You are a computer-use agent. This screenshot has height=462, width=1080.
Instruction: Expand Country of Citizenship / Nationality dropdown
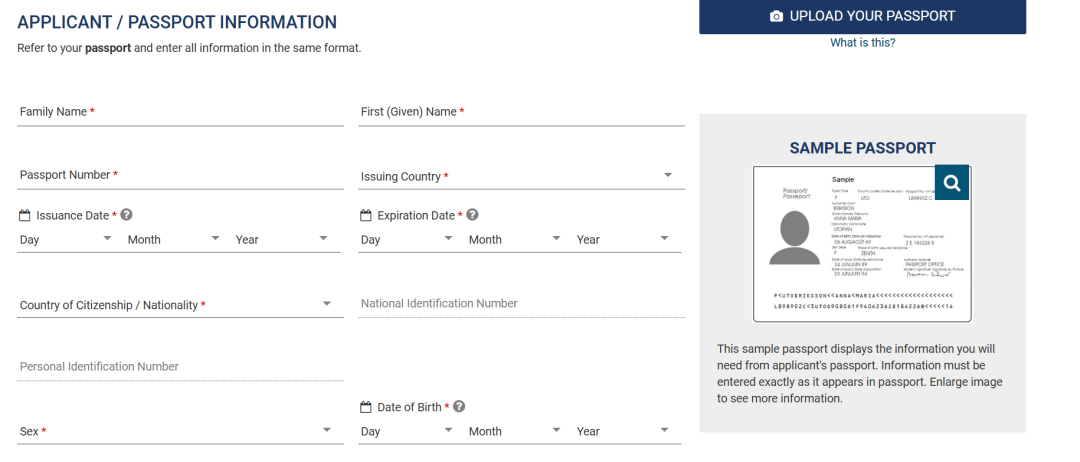point(176,305)
